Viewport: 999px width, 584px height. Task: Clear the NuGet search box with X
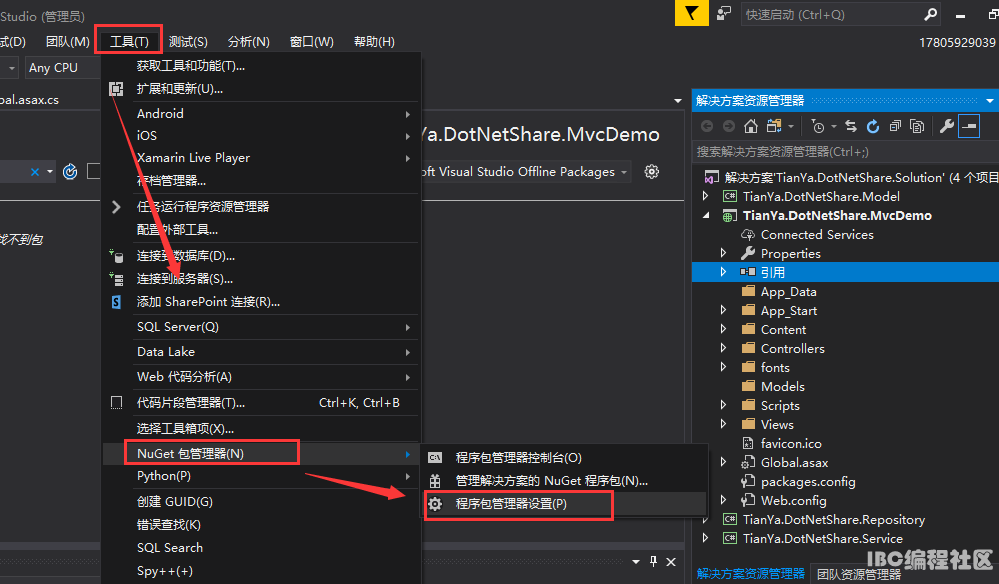point(35,172)
